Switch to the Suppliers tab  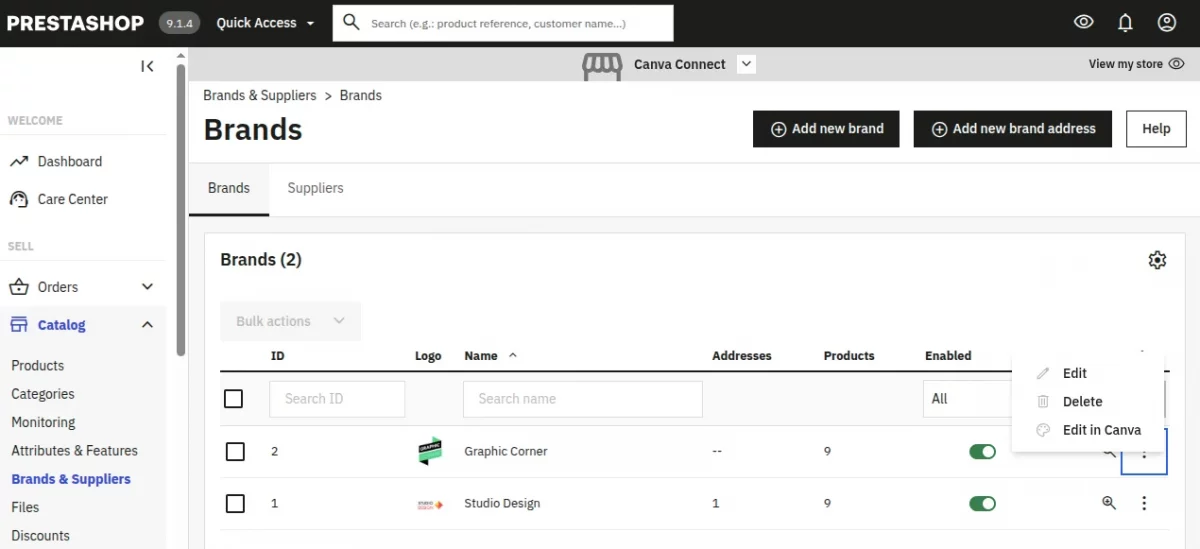coord(315,188)
